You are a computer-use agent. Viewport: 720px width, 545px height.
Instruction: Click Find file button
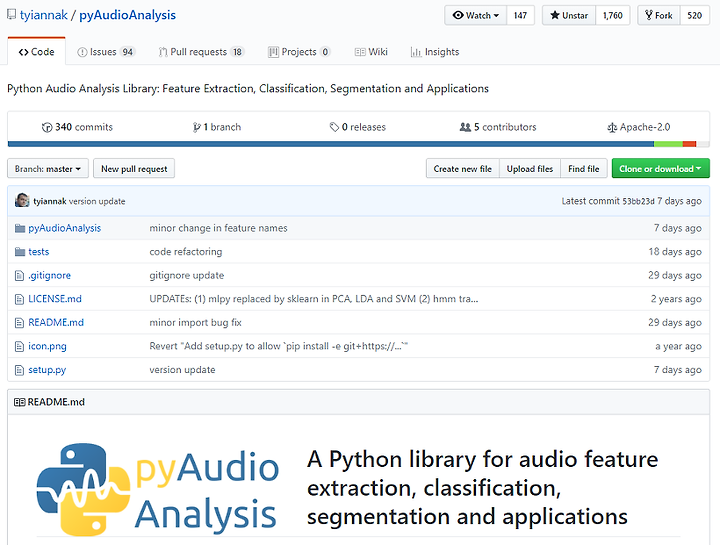pyautogui.click(x=584, y=169)
